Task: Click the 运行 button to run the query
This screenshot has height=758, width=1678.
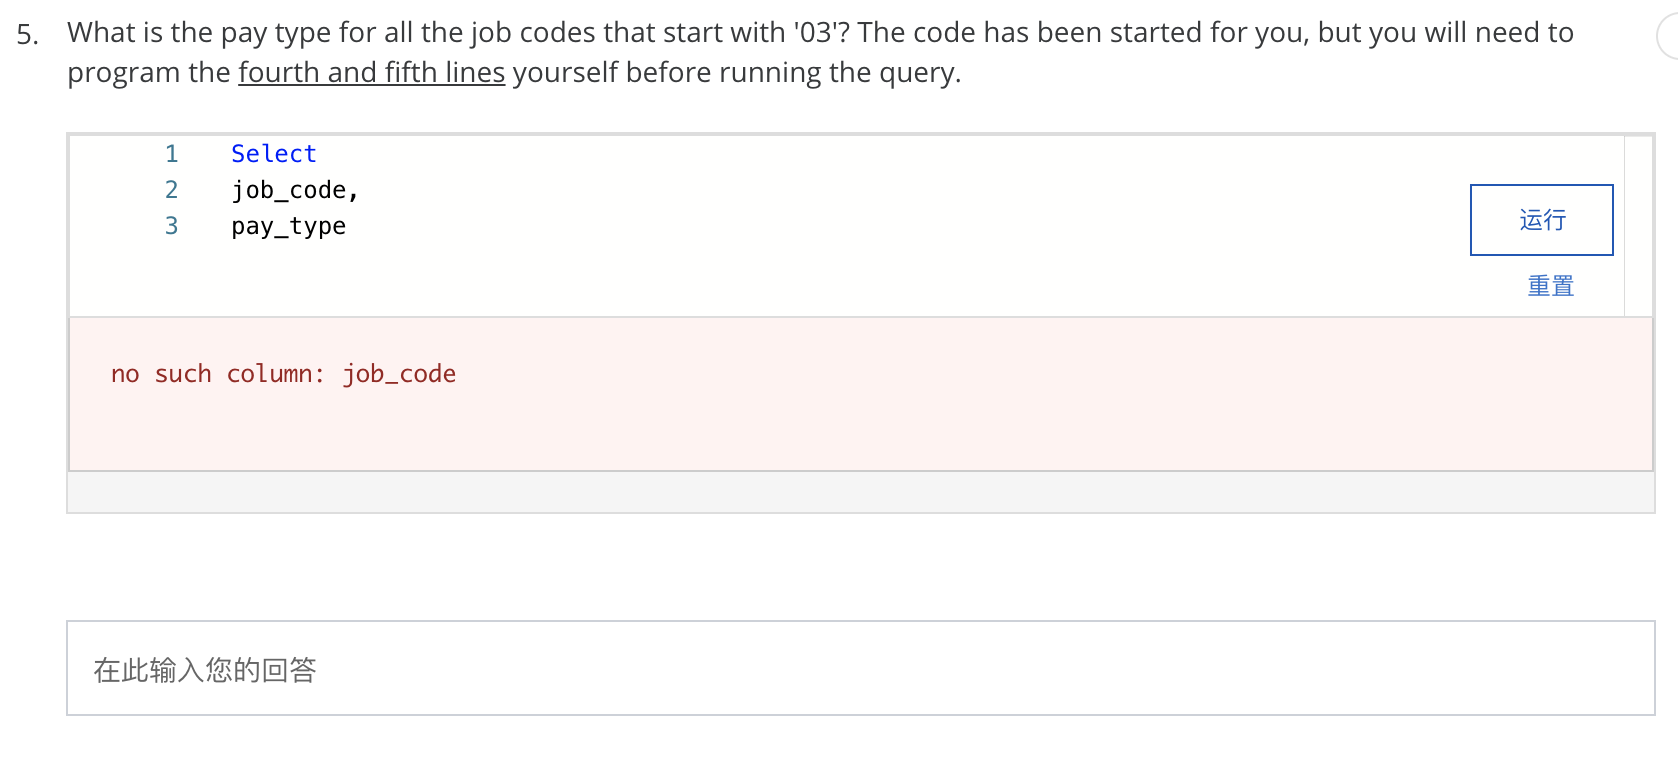Action: [1540, 220]
